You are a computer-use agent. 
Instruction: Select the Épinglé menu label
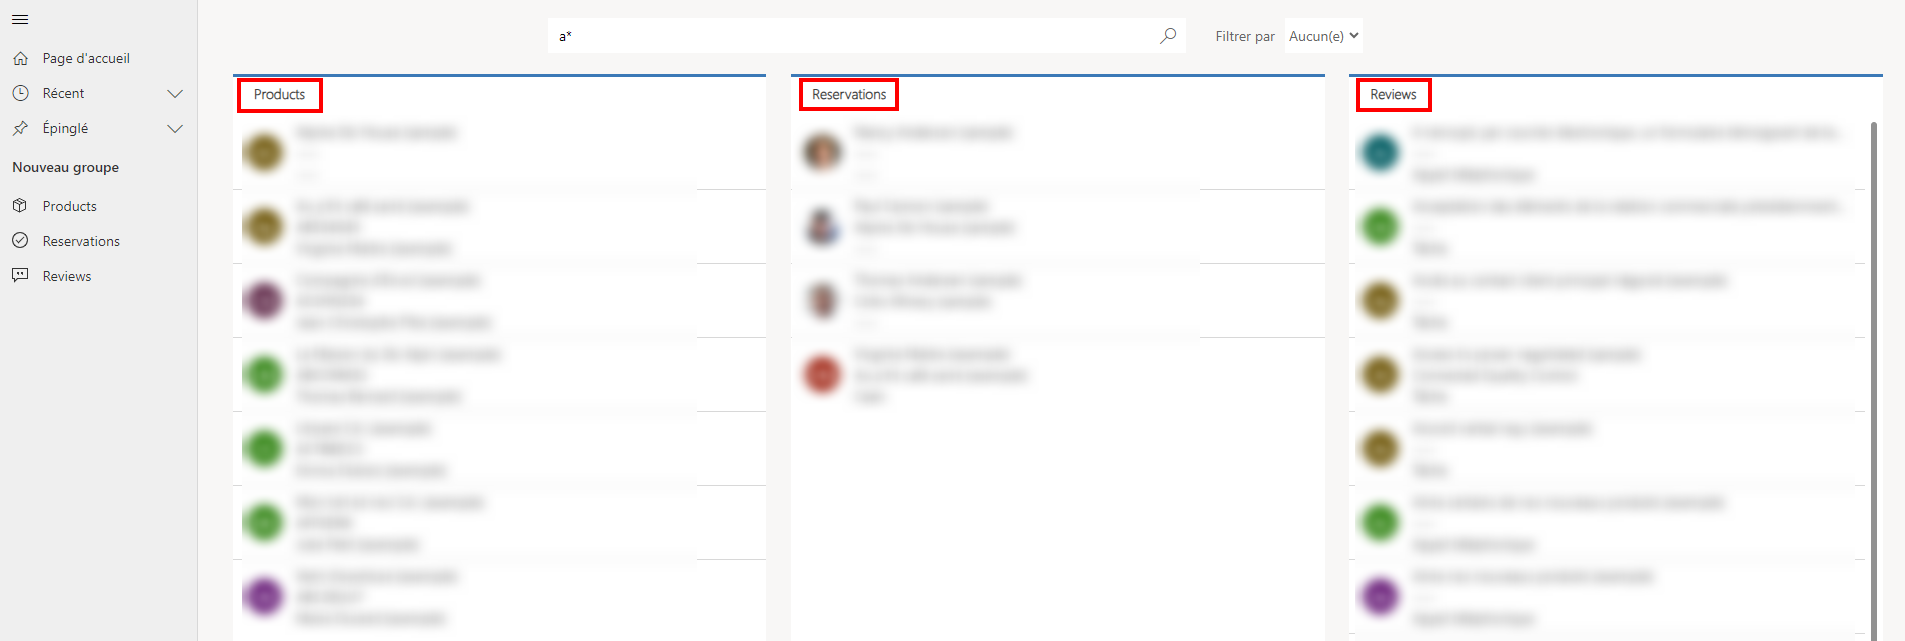click(x=65, y=128)
